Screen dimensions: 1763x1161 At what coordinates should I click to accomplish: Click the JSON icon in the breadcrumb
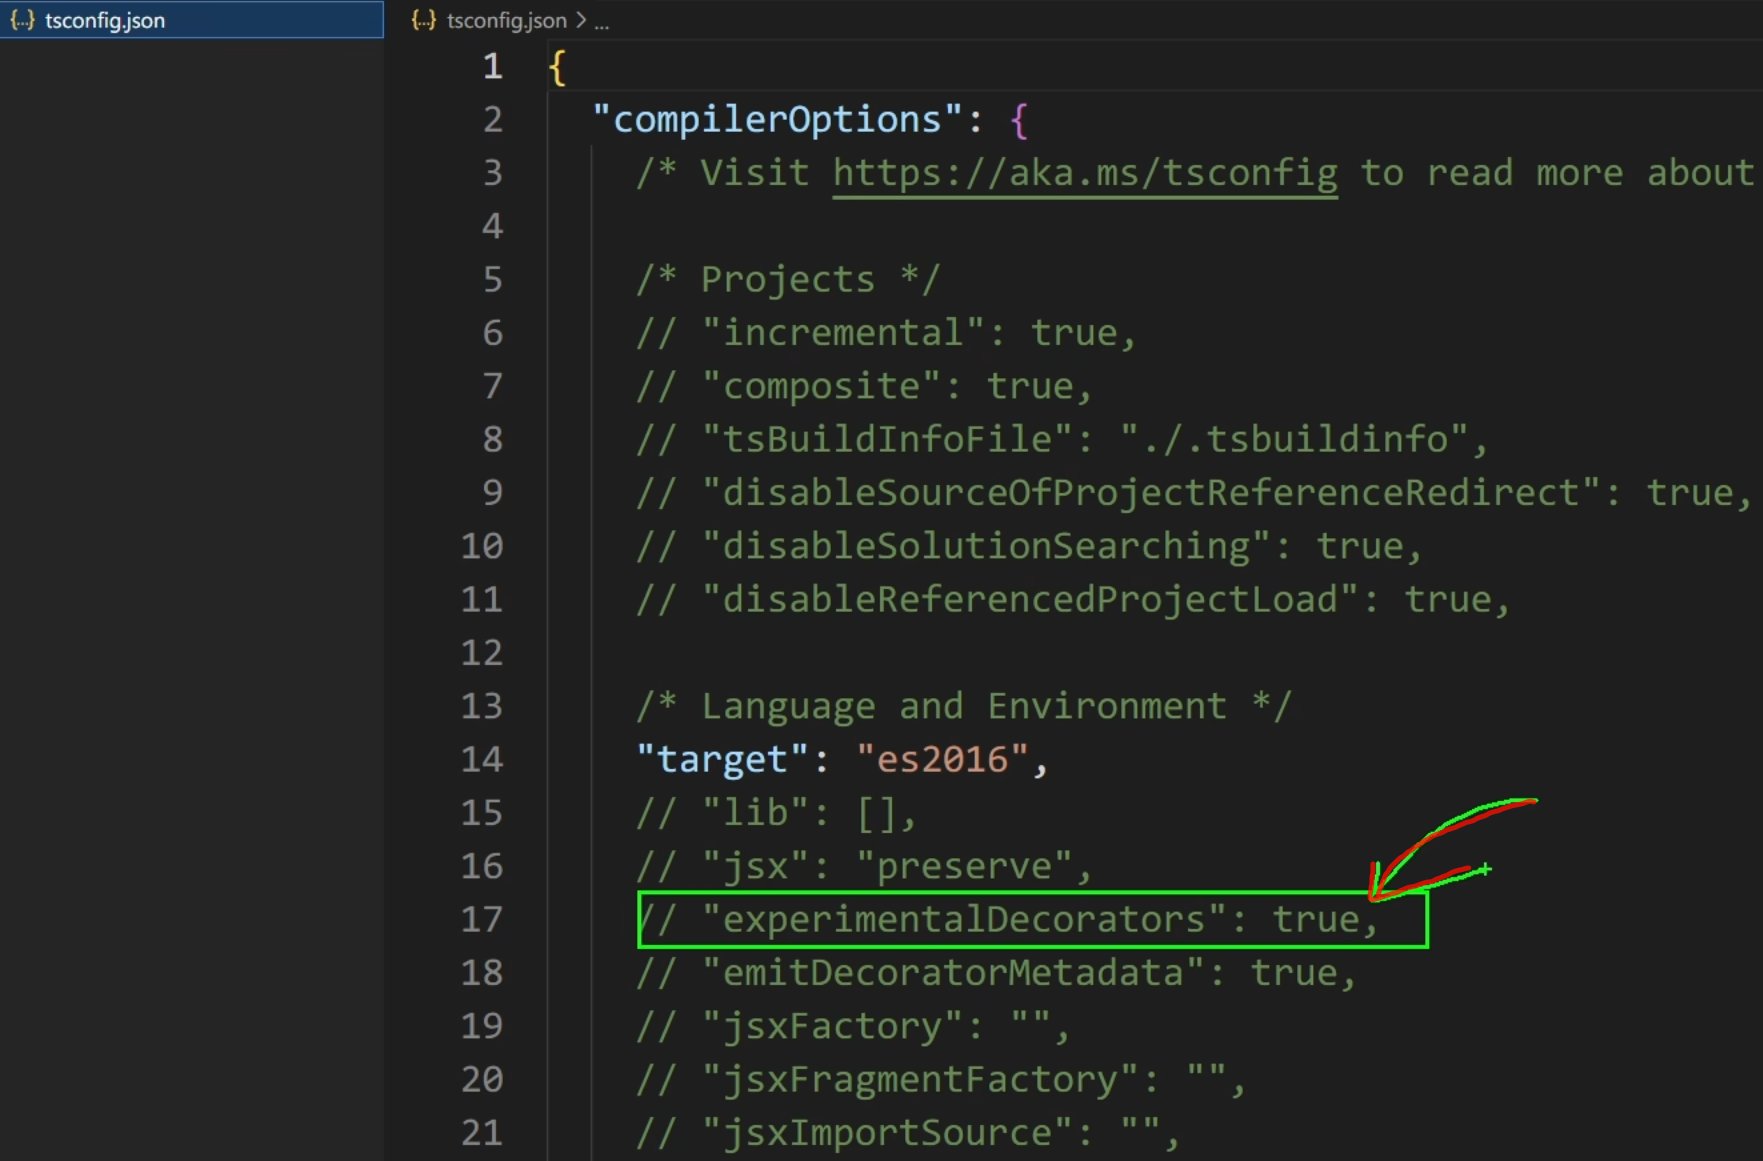coord(424,20)
